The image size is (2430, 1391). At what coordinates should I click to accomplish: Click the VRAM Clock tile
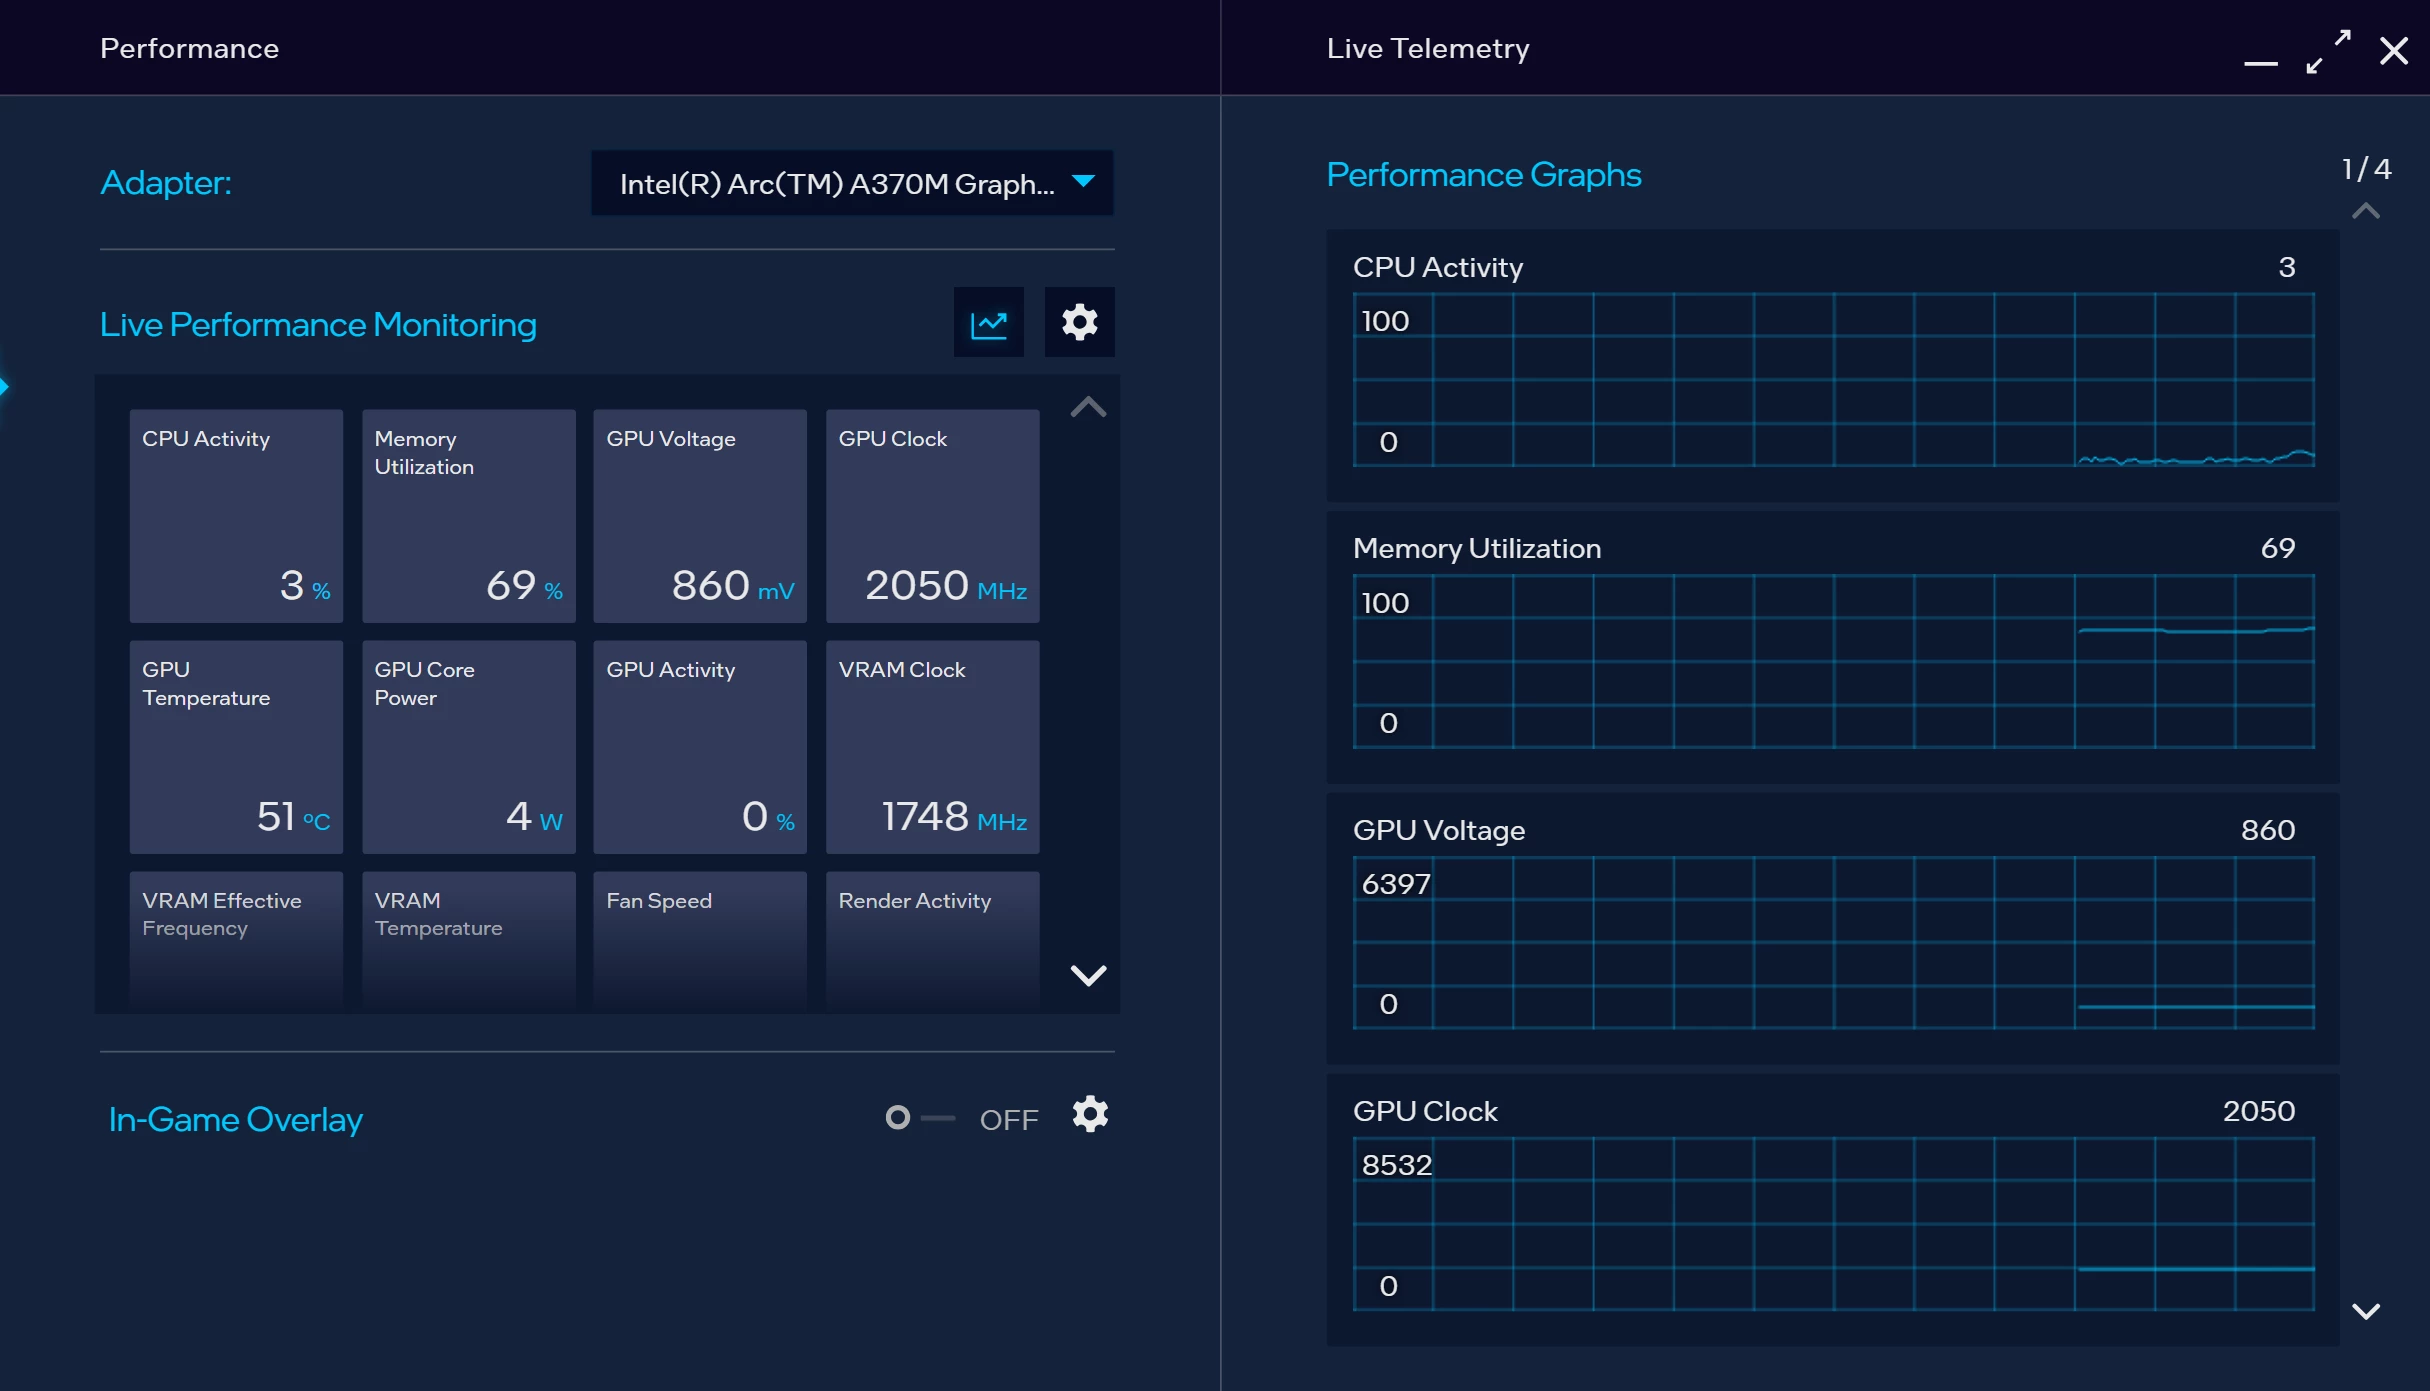(x=932, y=747)
